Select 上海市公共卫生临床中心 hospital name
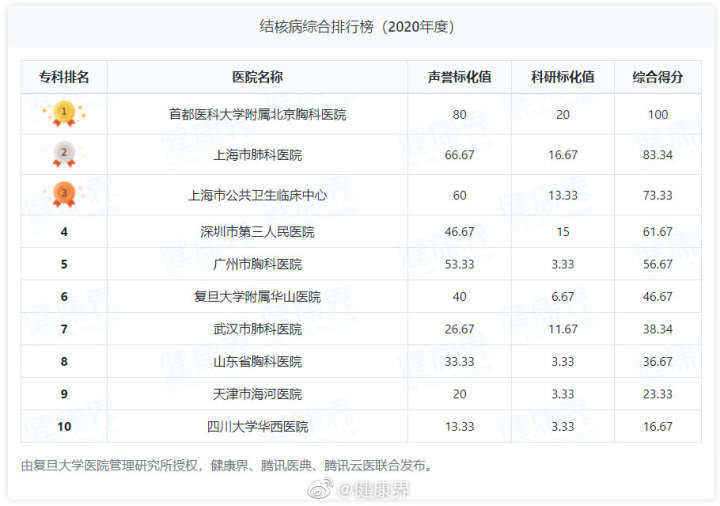The image size is (720, 506). pyautogui.click(x=257, y=195)
